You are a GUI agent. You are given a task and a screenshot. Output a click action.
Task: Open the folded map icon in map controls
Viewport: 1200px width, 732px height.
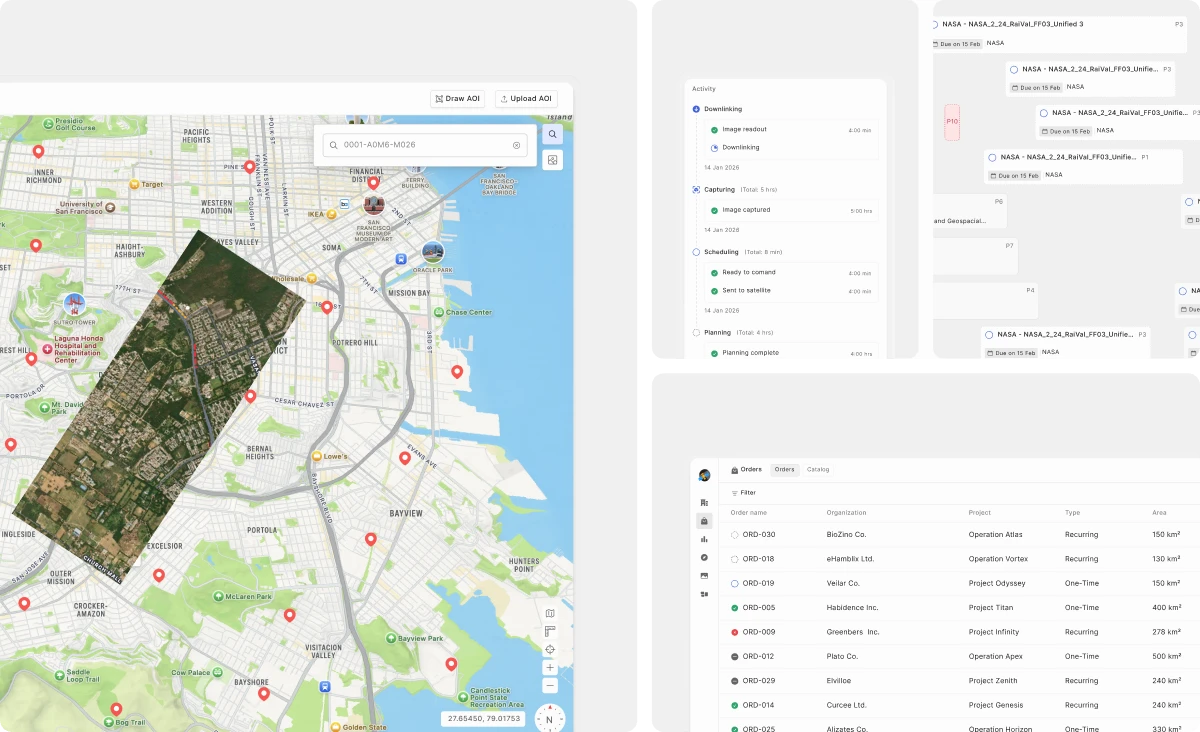click(x=550, y=613)
